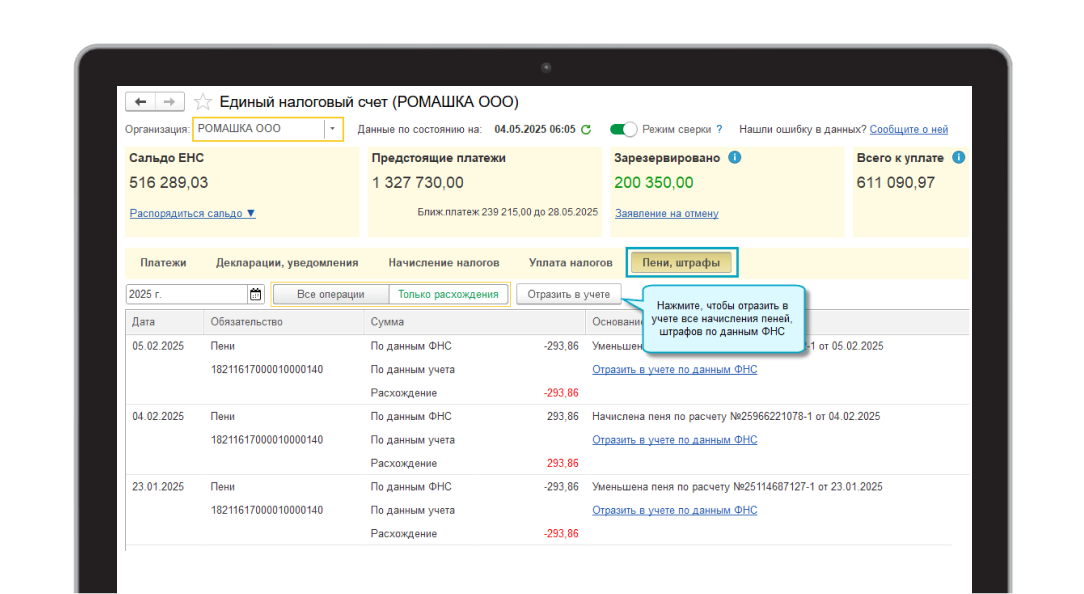Click info icon next to Всего к уплате
This screenshot has height=594, width=1084.
959,158
